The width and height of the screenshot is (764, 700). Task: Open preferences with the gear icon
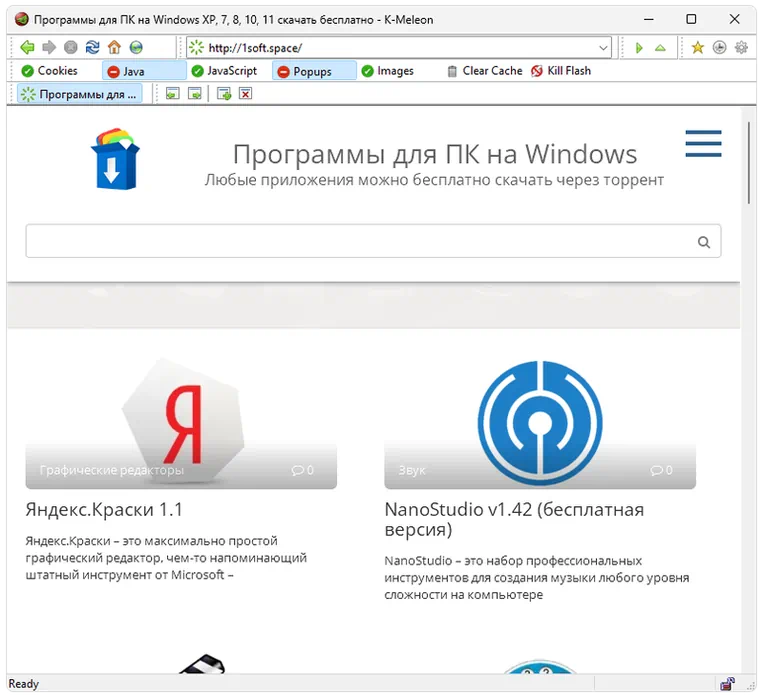pyautogui.click(x=741, y=47)
